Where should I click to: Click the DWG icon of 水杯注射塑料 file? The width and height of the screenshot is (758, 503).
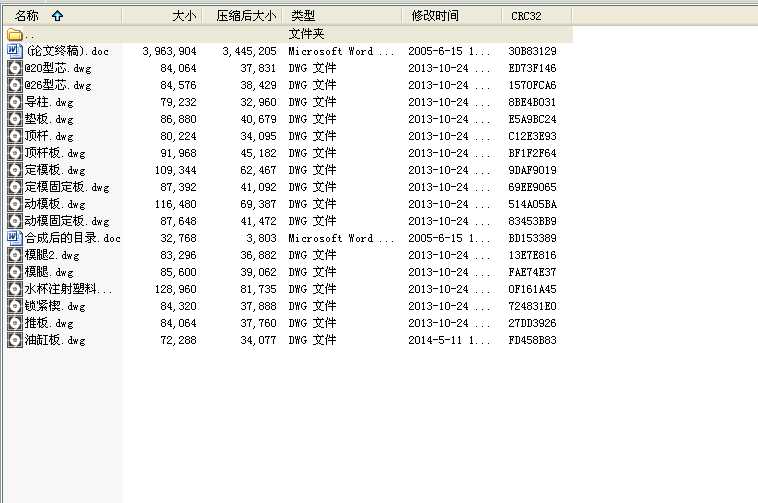pyautogui.click(x=15, y=289)
